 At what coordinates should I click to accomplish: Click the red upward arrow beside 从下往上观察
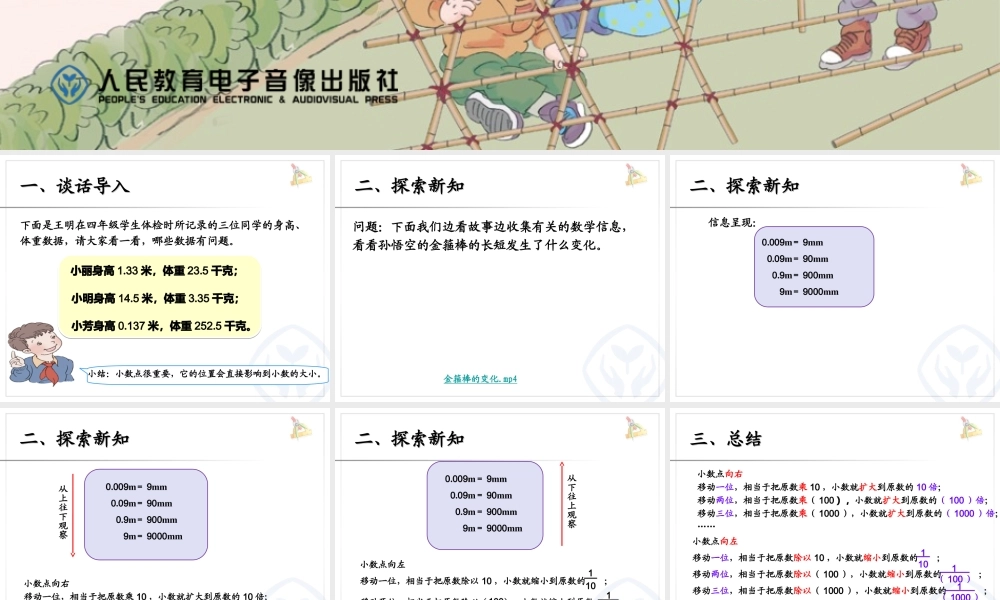coord(562,504)
